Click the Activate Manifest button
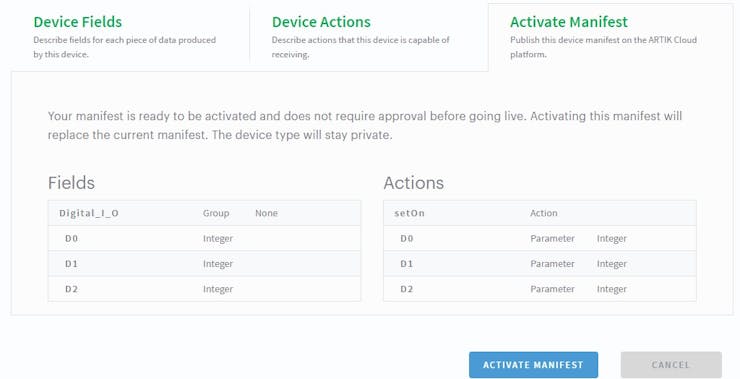 point(533,365)
